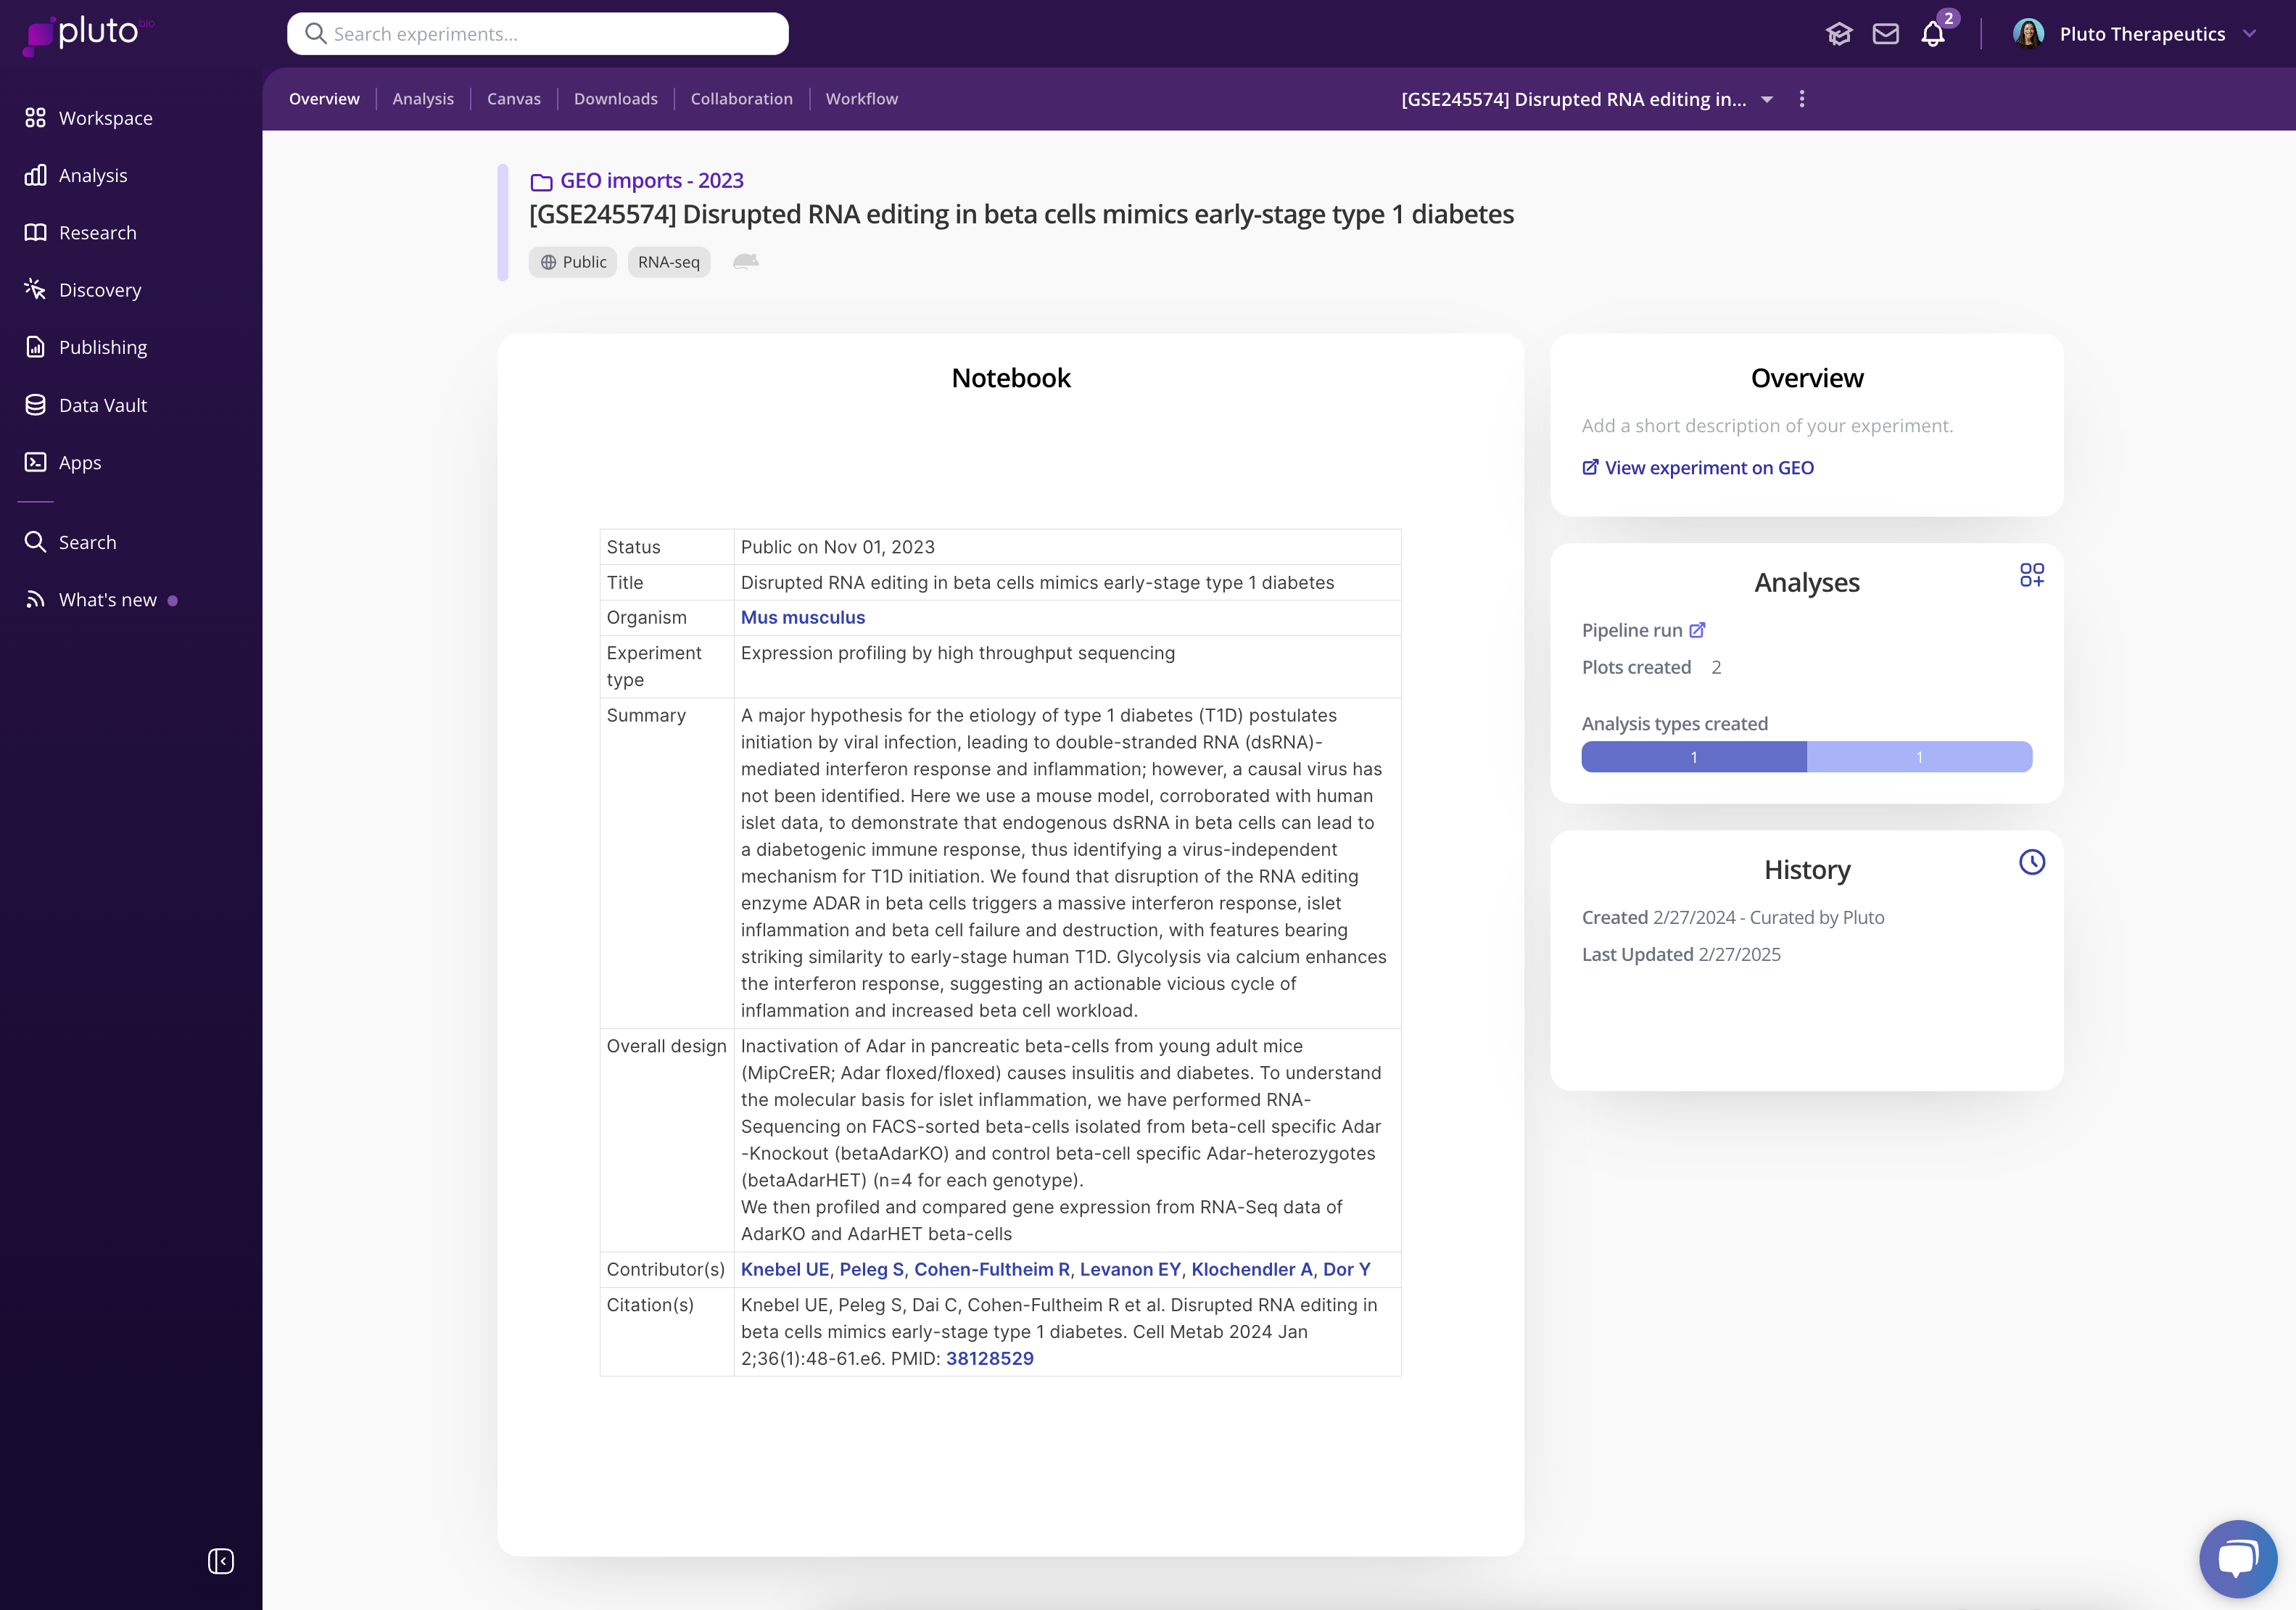The height and width of the screenshot is (1610, 2296).
Task: Open PMID 38128529 citation link
Action: [x=989, y=1358]
